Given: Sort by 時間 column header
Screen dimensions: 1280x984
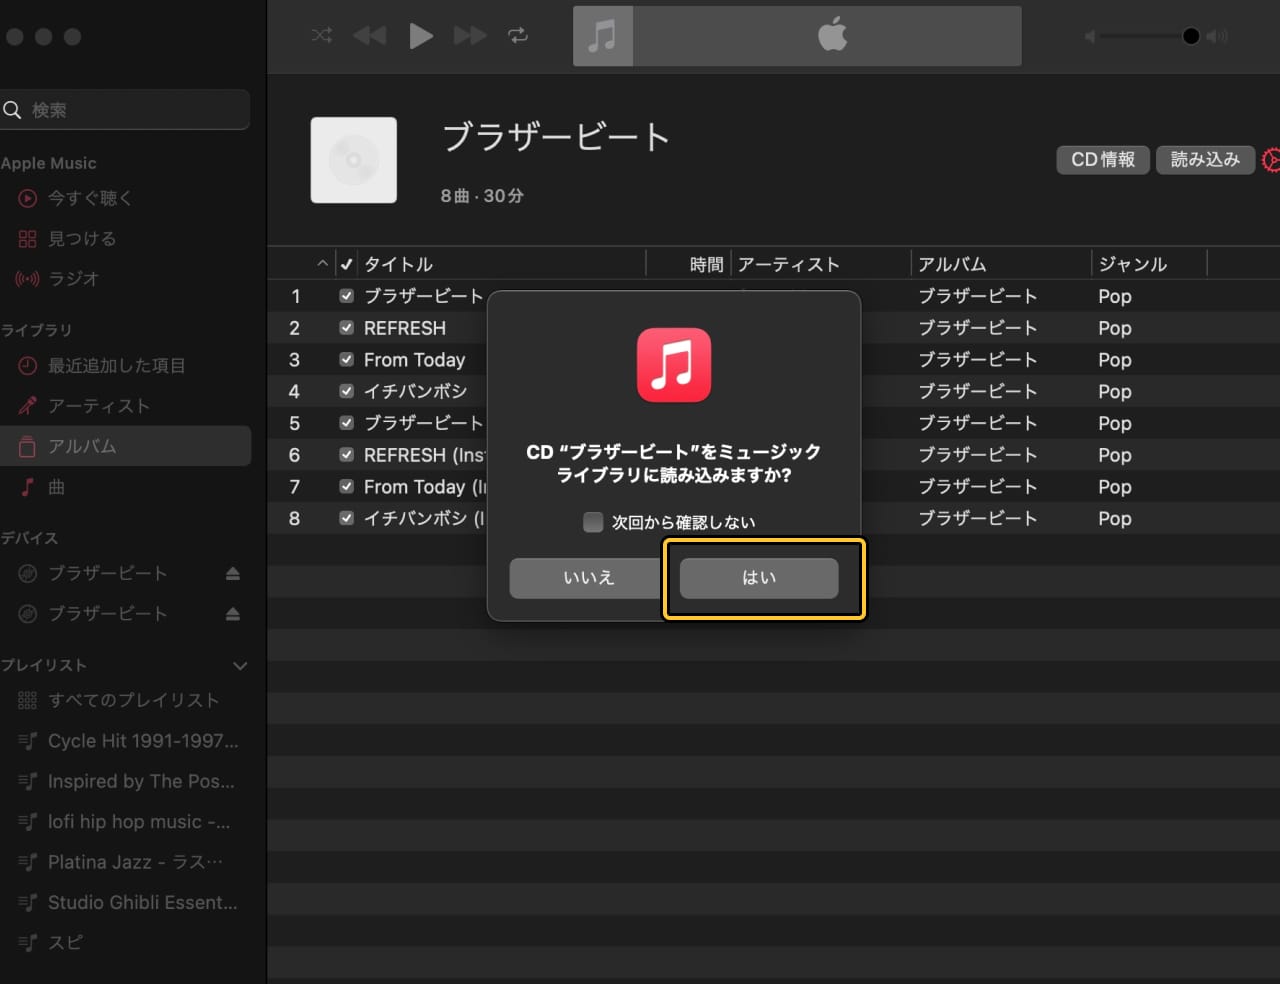Looking at the screenshot, I should tap(706, 264).
